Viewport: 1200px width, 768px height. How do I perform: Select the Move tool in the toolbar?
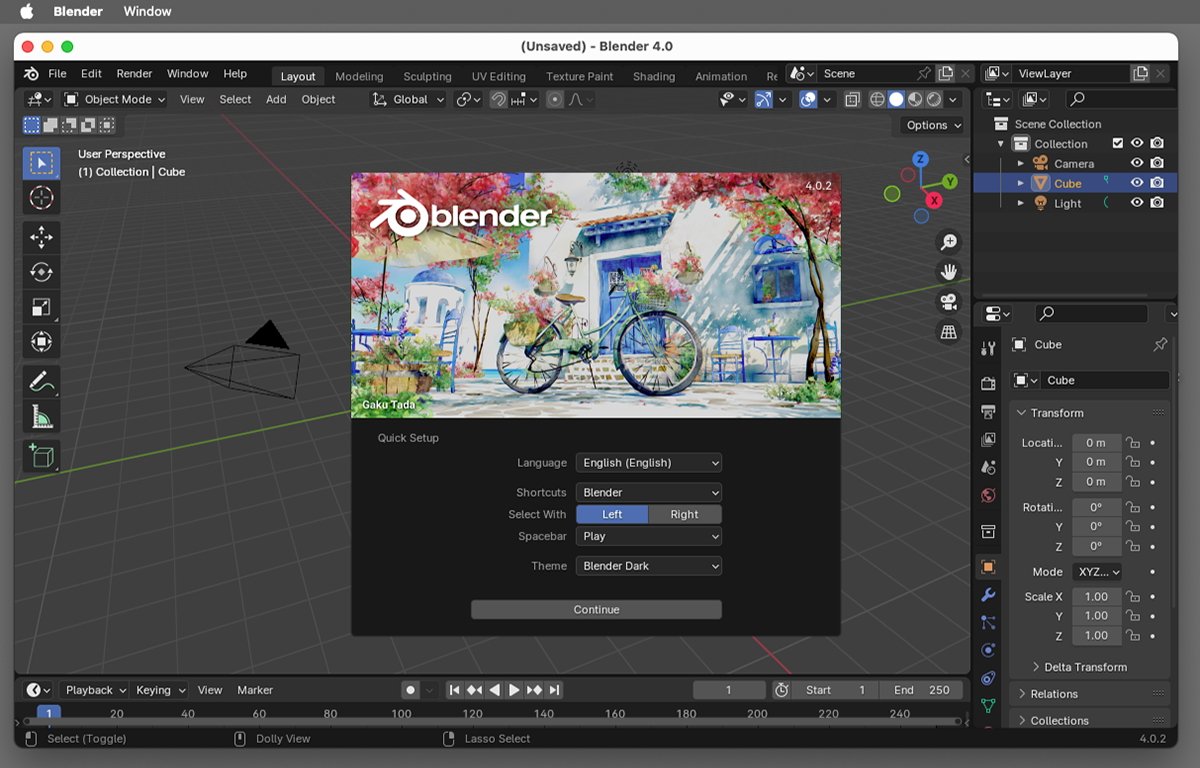(x=41, y=237)
